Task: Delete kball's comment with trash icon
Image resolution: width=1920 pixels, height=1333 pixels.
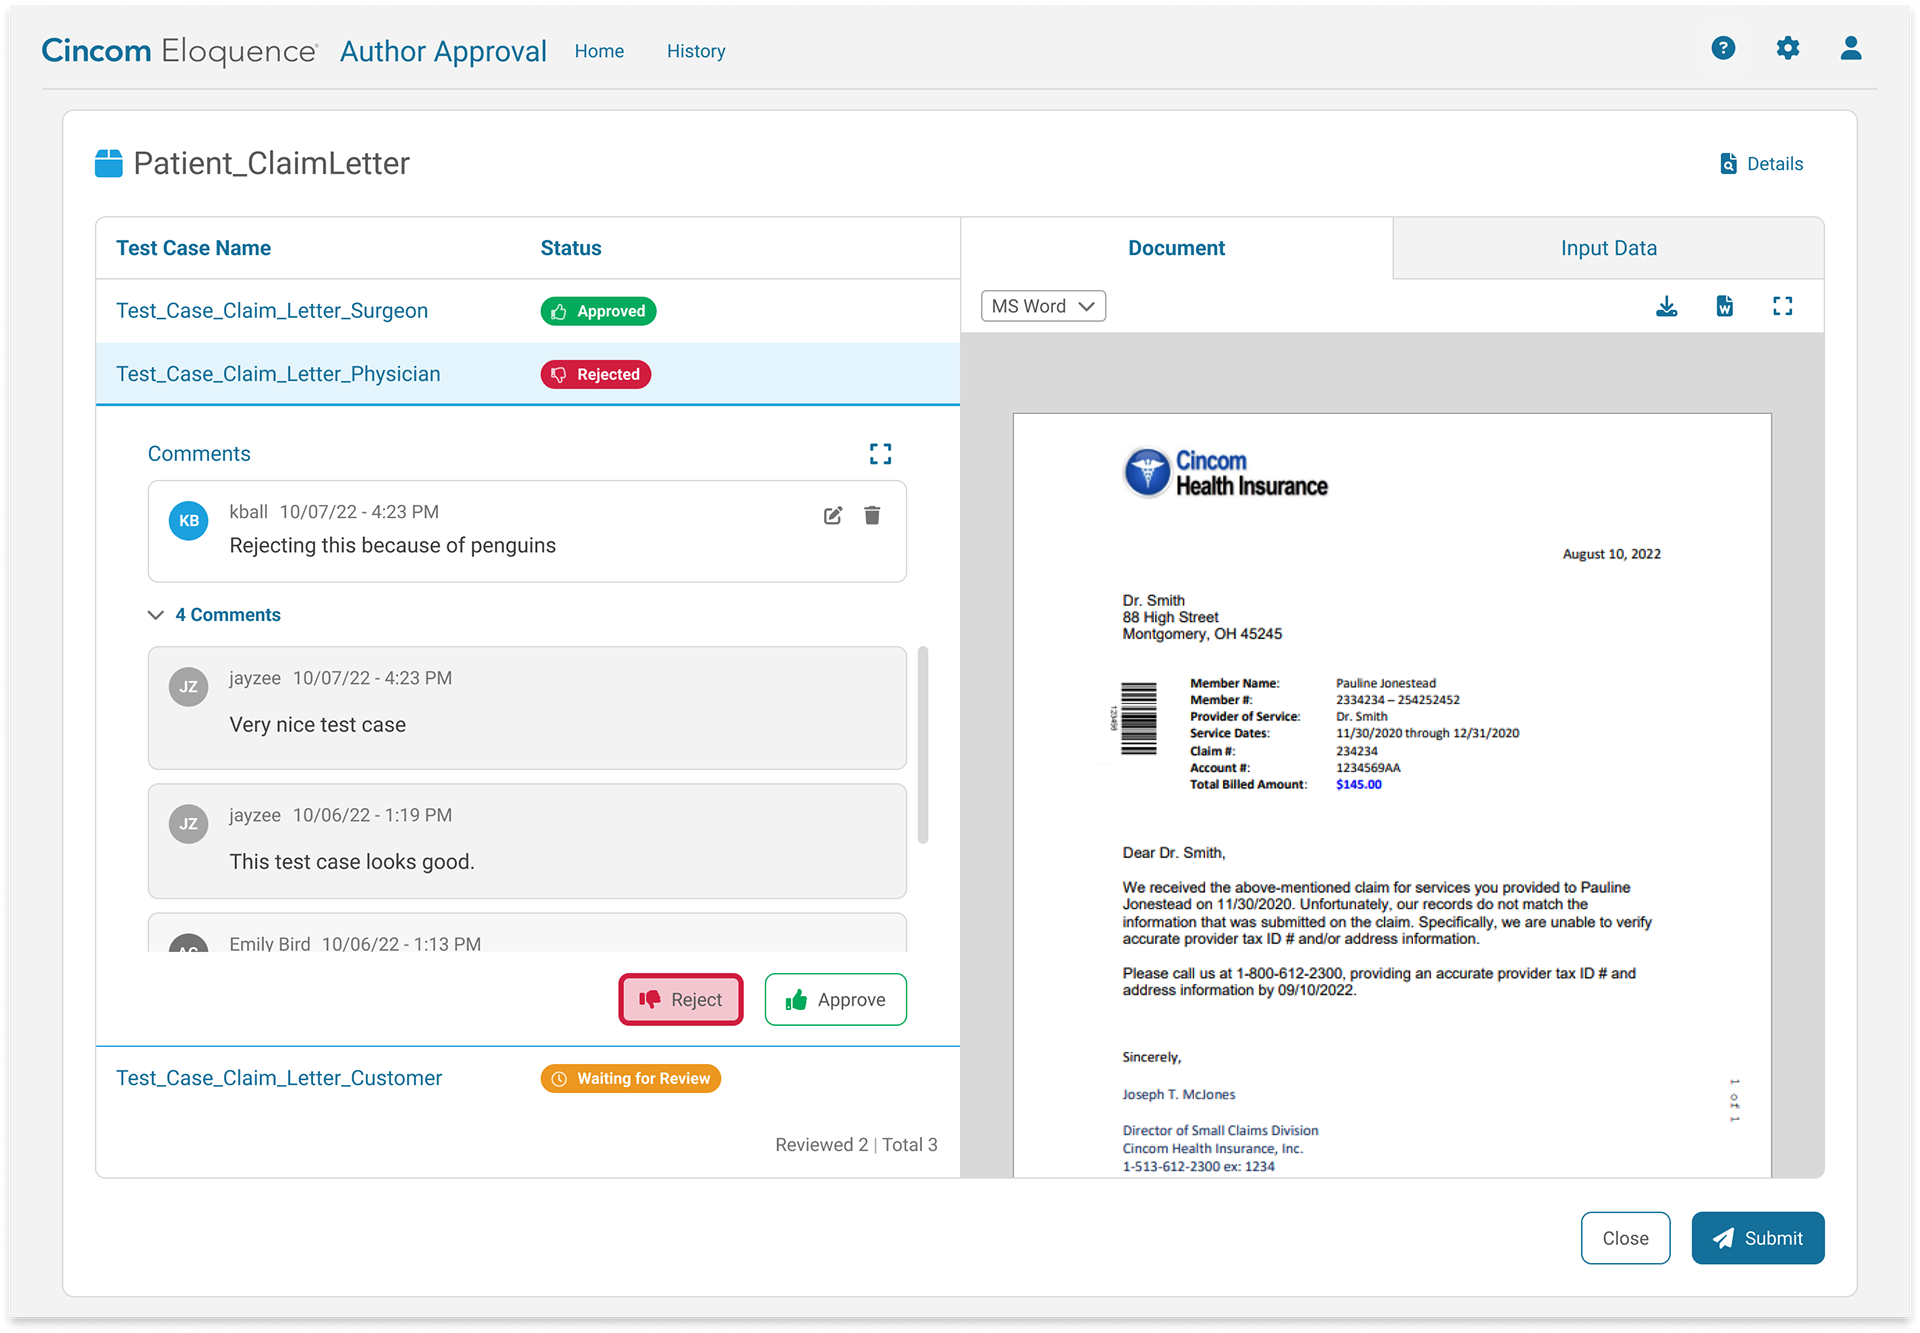Action: click(872, 515)
